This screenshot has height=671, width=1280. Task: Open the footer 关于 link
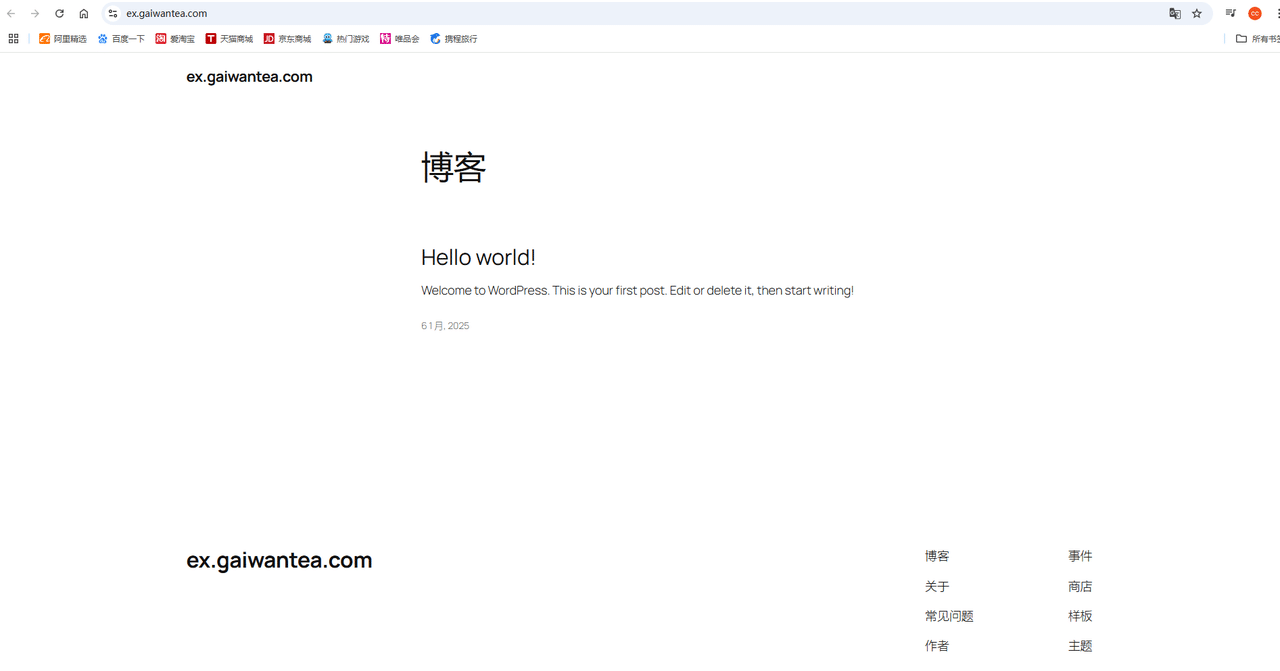click(937, 586)
